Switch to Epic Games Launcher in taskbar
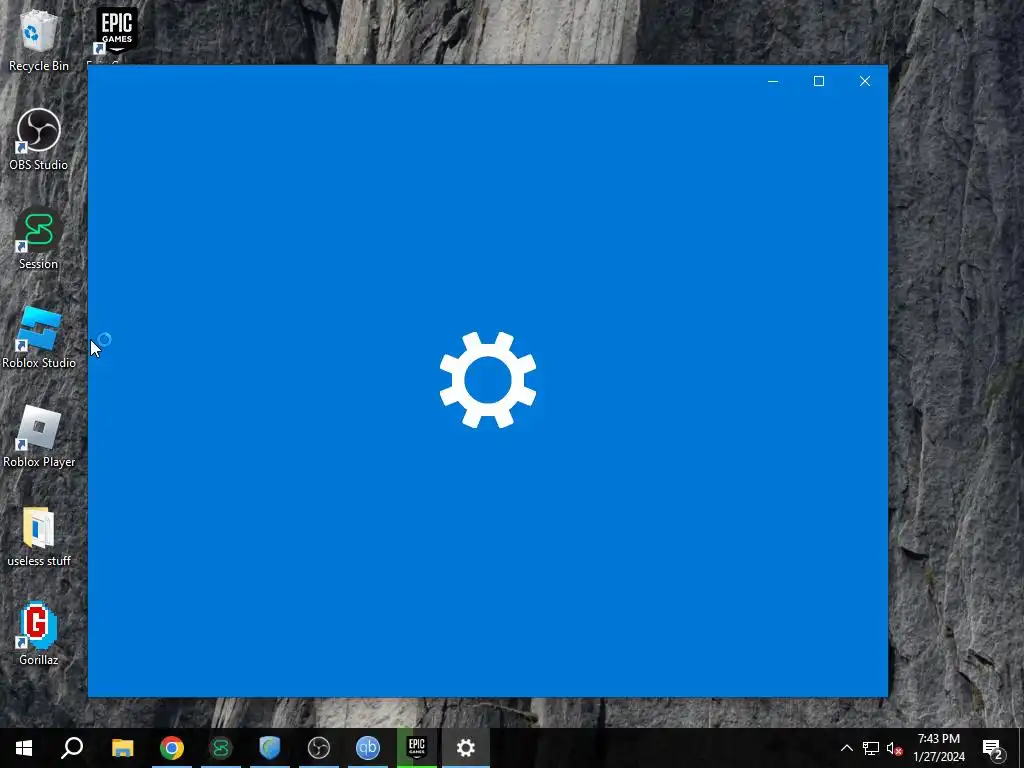Viewport: 1024px width, 768px height. coord(417,748)
